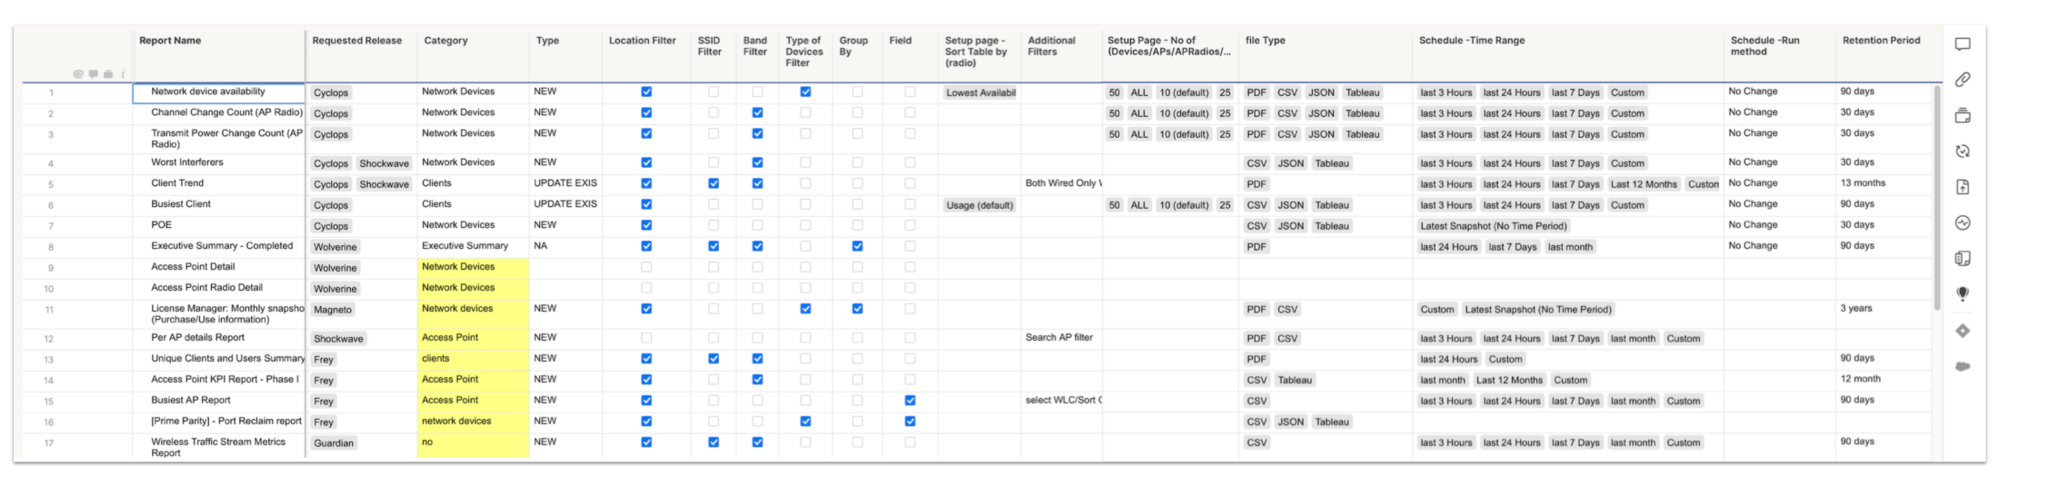The image size is (2048, 486).
Task: Open the Activity Log icon in right sidebar
Action: 1962,223
